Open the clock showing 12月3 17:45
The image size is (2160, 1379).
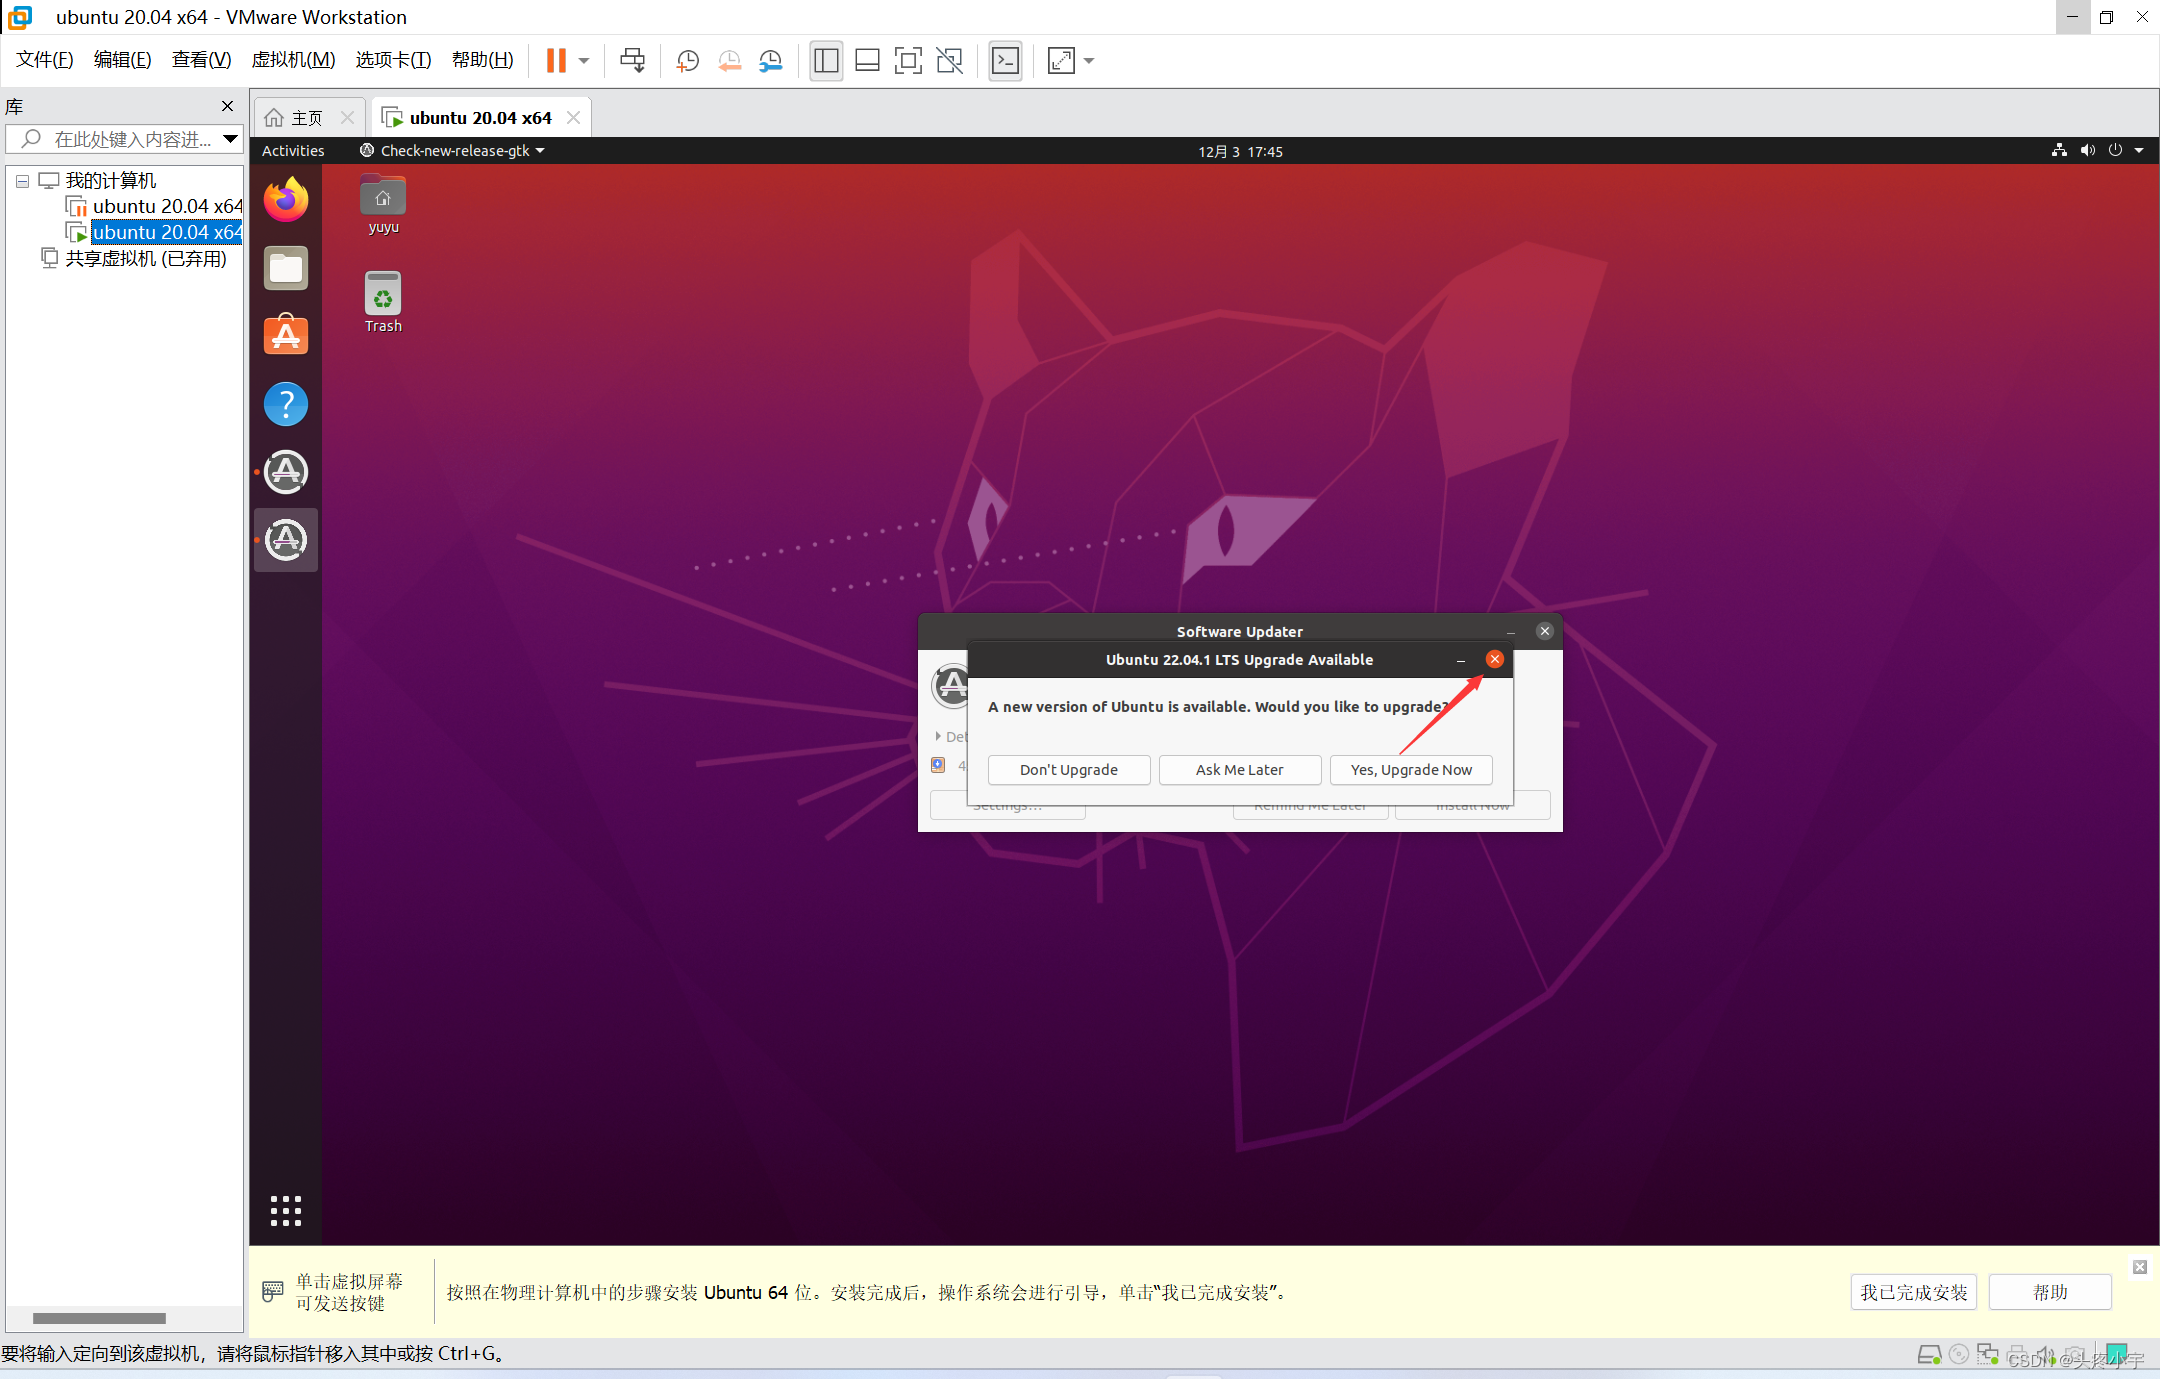(1240, 152)
